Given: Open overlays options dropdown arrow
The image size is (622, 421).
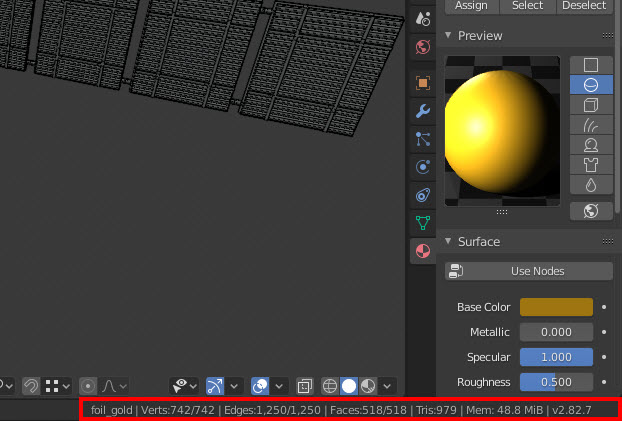Looking at the screenshot, I should click(x=279, y=386).
